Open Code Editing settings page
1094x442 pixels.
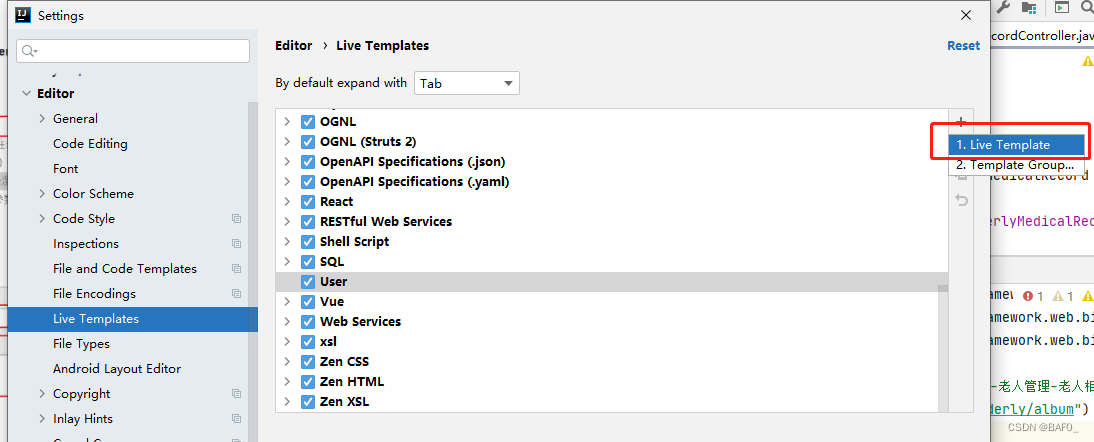click(x=90, y=144)
